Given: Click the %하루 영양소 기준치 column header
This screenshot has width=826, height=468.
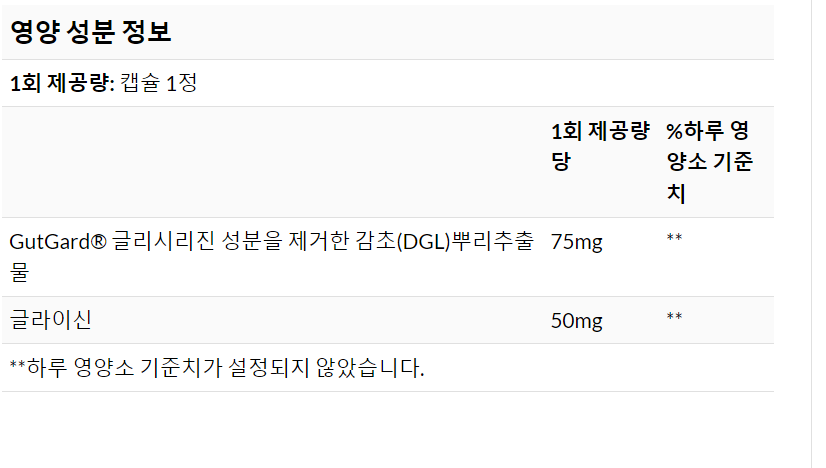Looking at the screenshot, I should 708,161.
